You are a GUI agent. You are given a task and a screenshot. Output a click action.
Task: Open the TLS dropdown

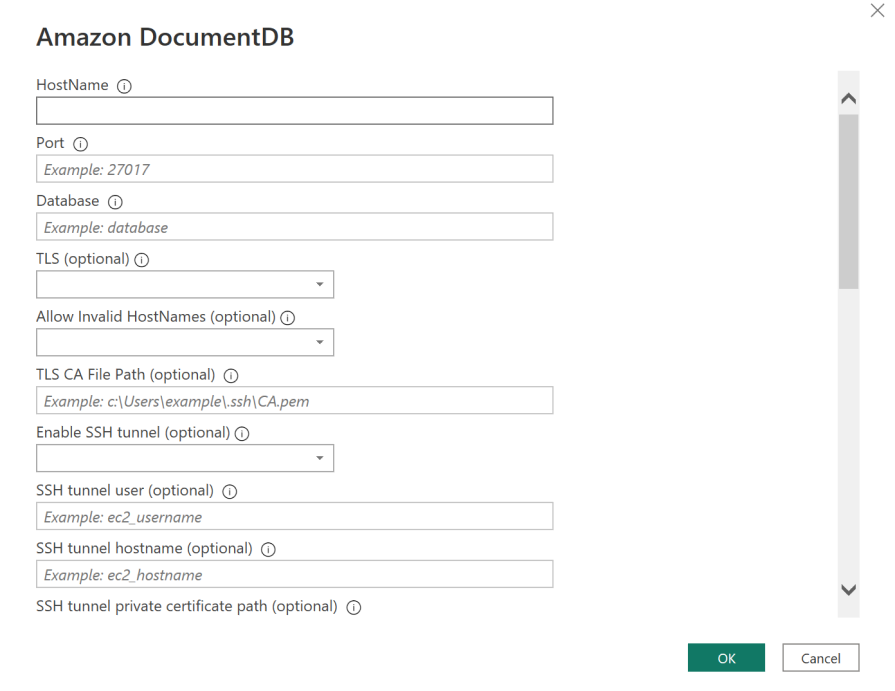point(322,284)
